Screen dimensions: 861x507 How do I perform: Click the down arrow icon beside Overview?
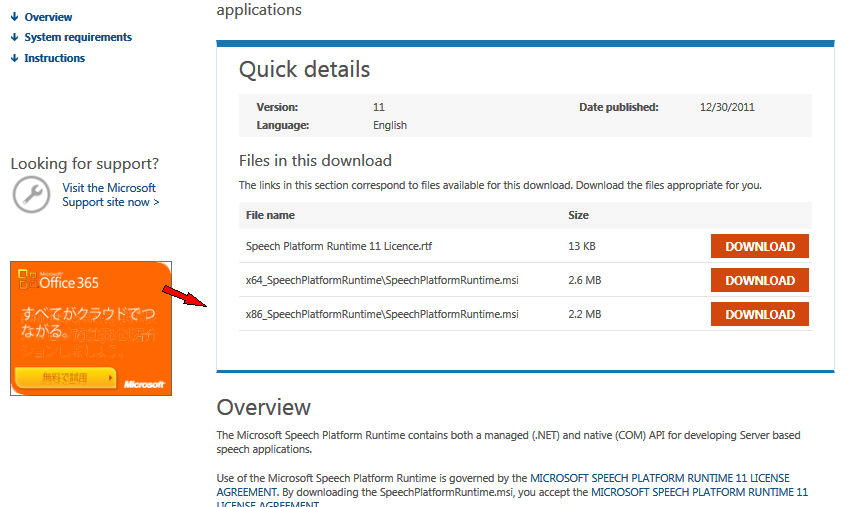14,17
